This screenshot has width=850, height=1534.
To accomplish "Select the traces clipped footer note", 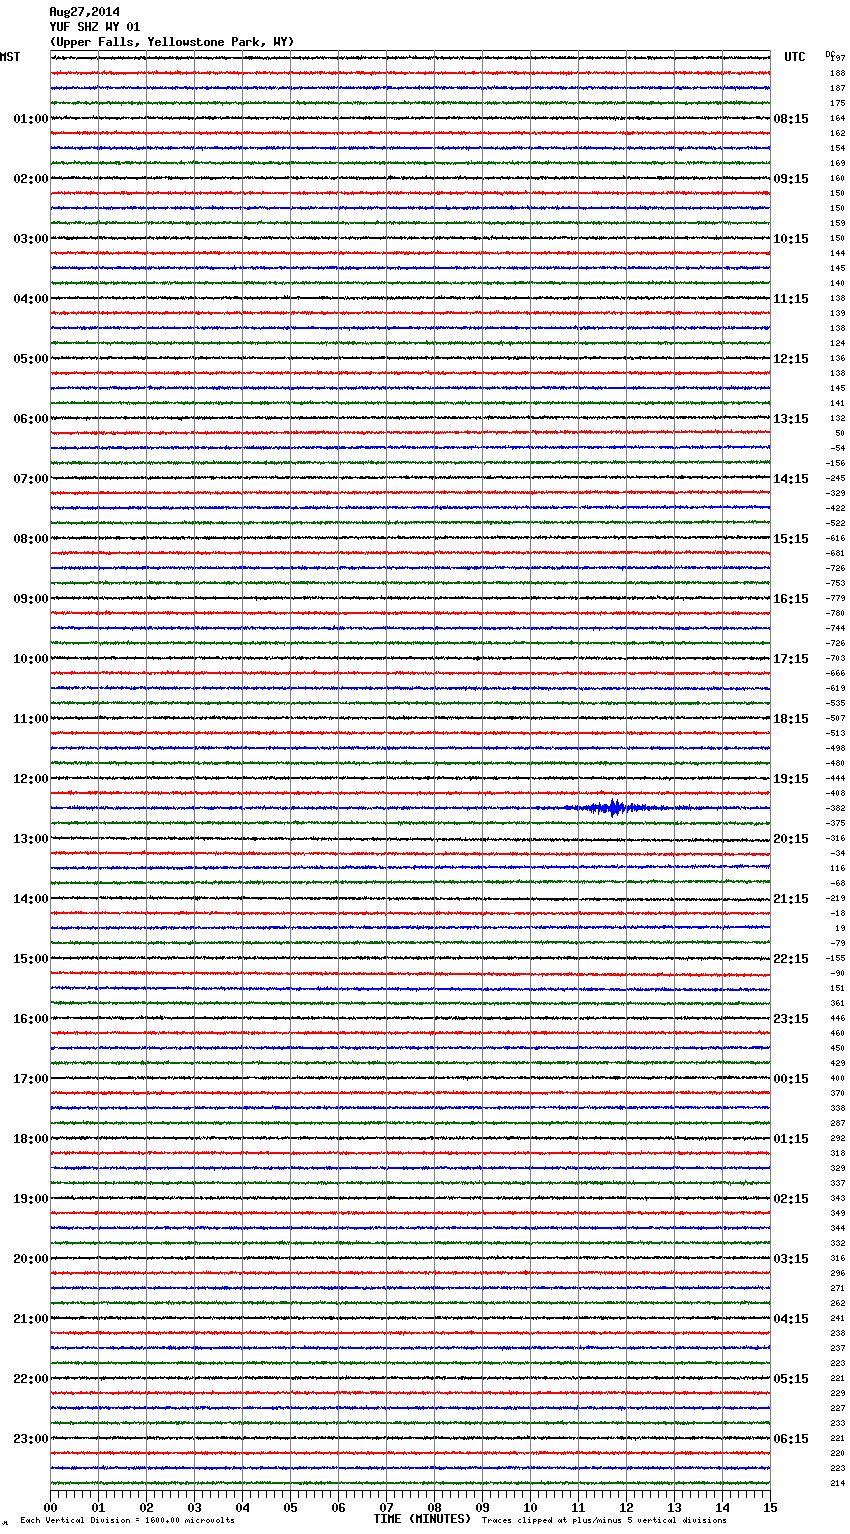I will tap(605, 1520).
